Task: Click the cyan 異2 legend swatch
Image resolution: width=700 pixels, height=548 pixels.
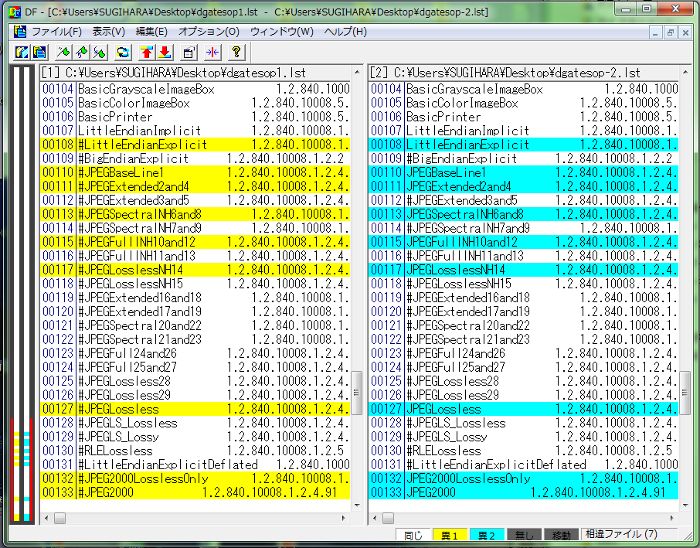Action: [487, 535]
